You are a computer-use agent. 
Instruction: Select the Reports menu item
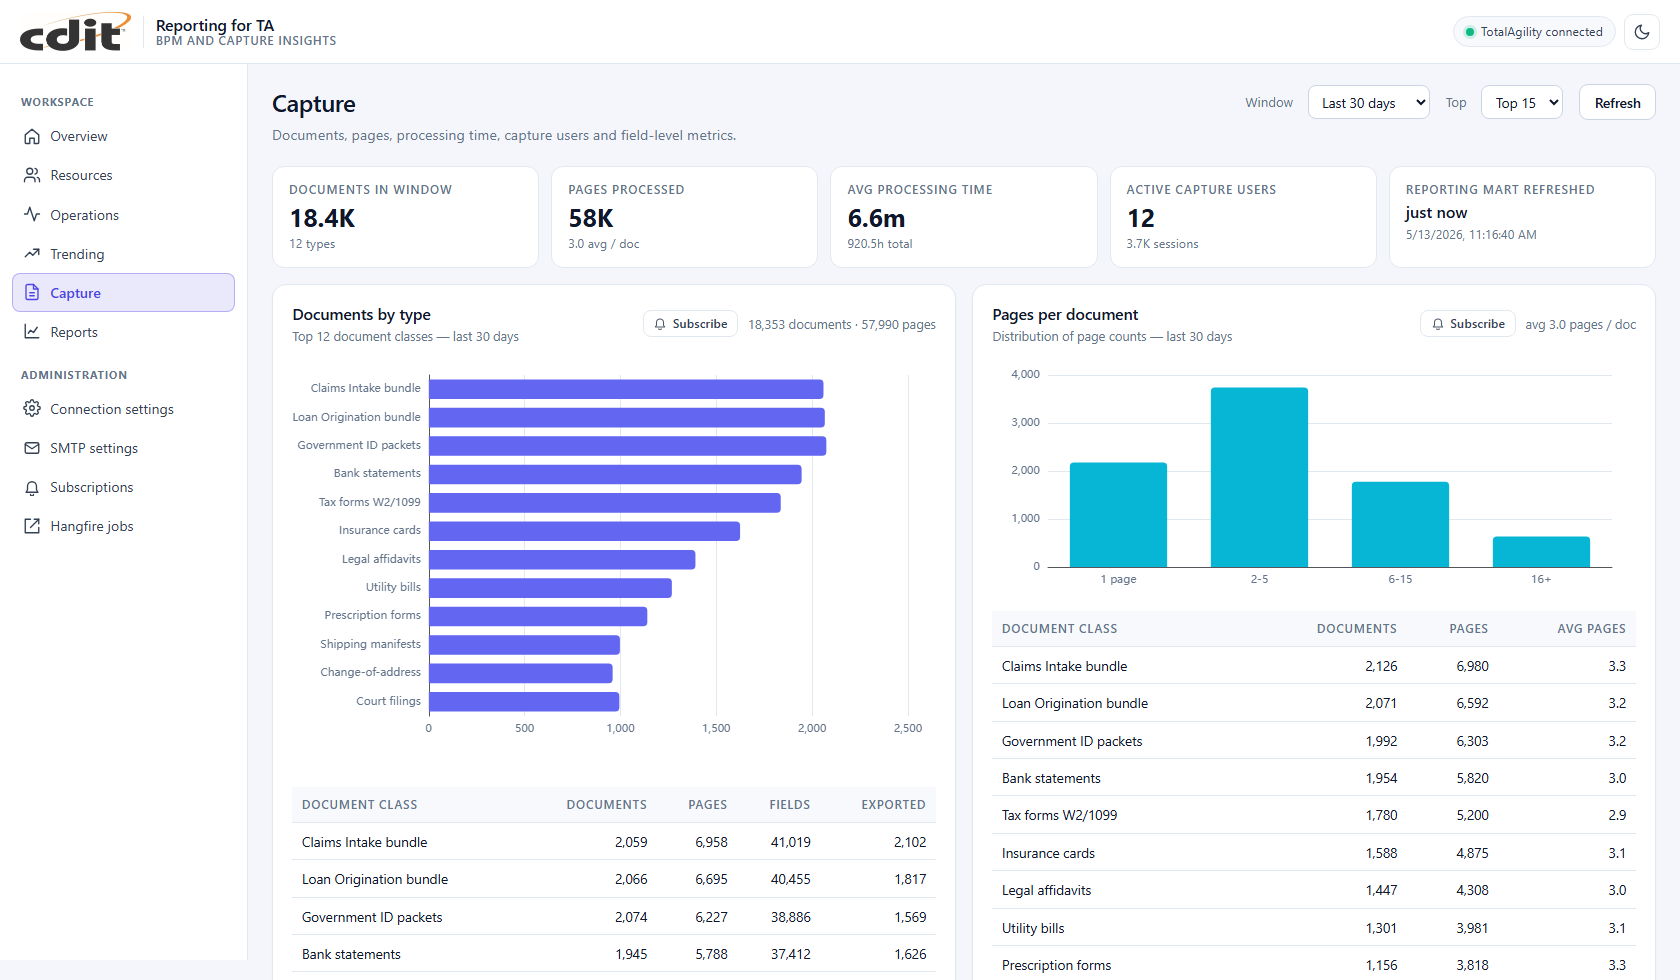(x=123, y=332)
